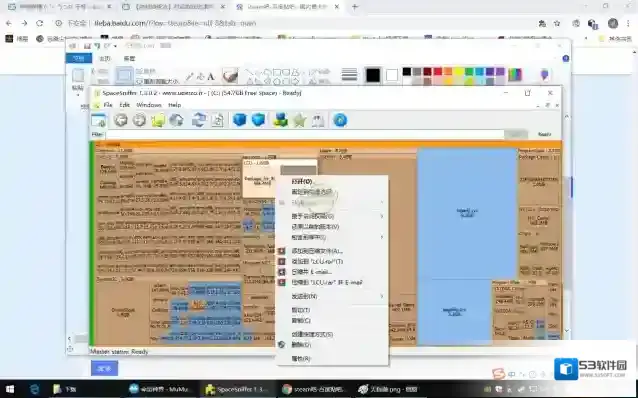This screenshot has width=638, height=398.
Task: Open line Size options in Paint
Action: 350,75
